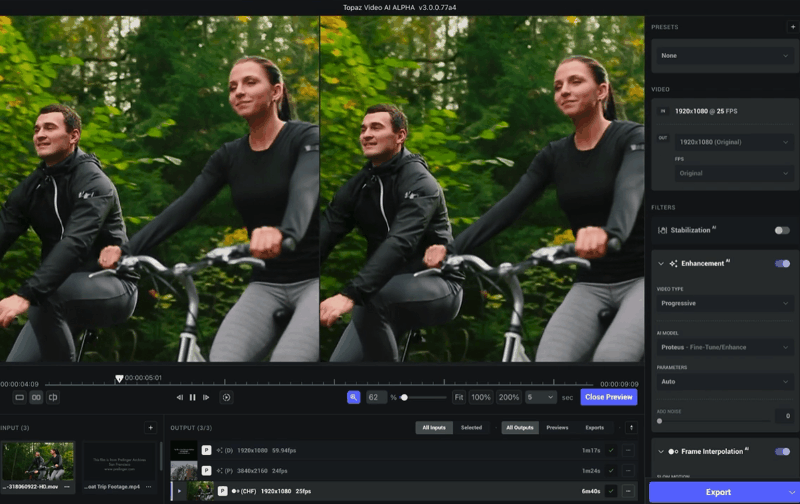
Task: Click the Close Preview button
Action: pyautogui.click(x=608, y=397)
